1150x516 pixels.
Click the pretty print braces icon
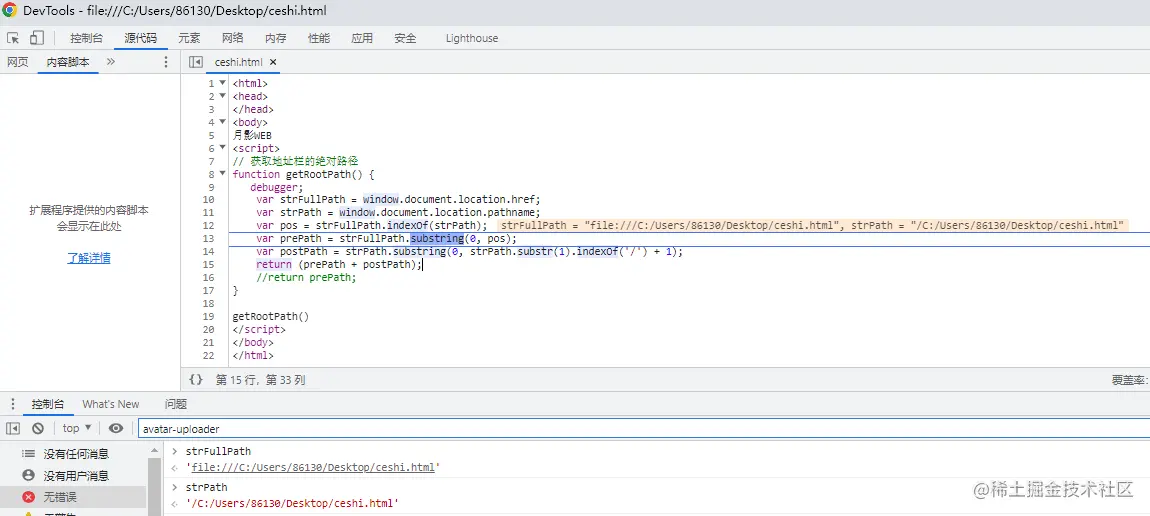click(x=195, y=380)
